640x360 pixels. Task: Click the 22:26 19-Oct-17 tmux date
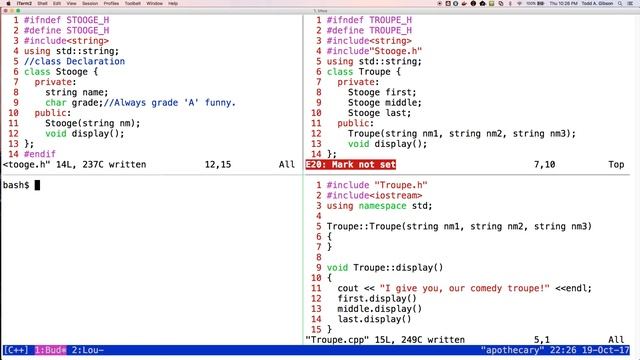(x=589, y=350)
